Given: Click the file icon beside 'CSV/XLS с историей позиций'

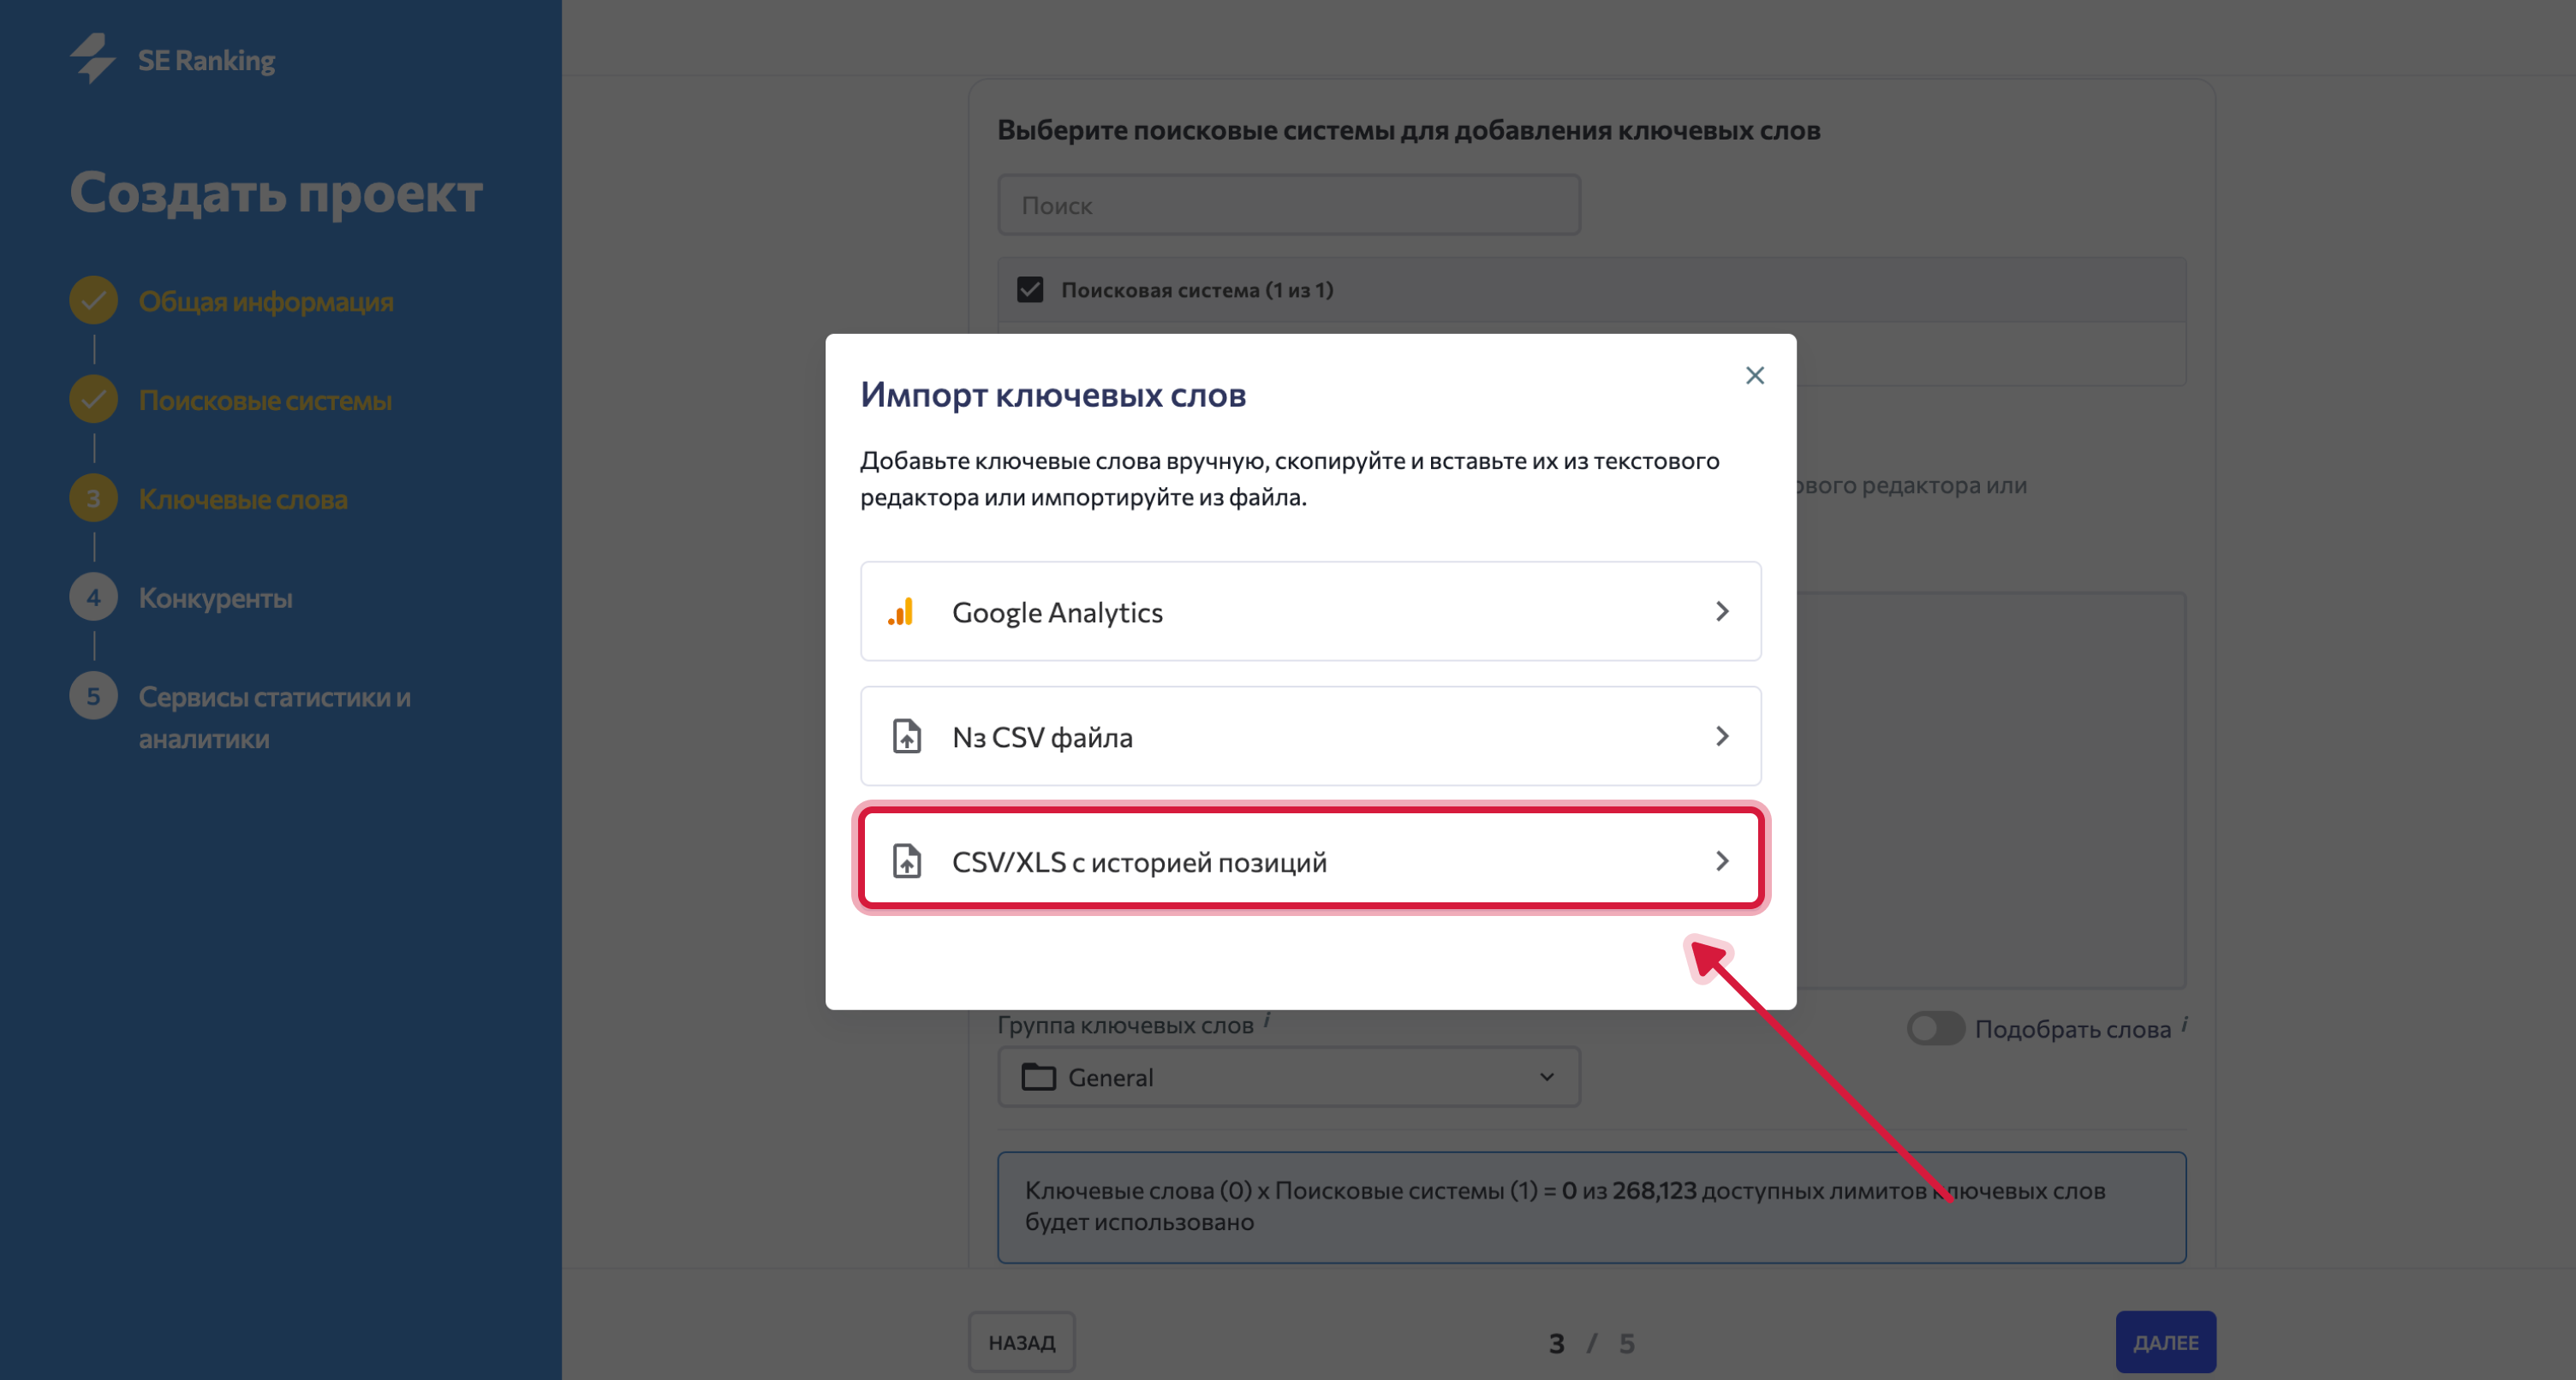Looking at the screenshot, I should pyautogui.click(x=906, y=861).
